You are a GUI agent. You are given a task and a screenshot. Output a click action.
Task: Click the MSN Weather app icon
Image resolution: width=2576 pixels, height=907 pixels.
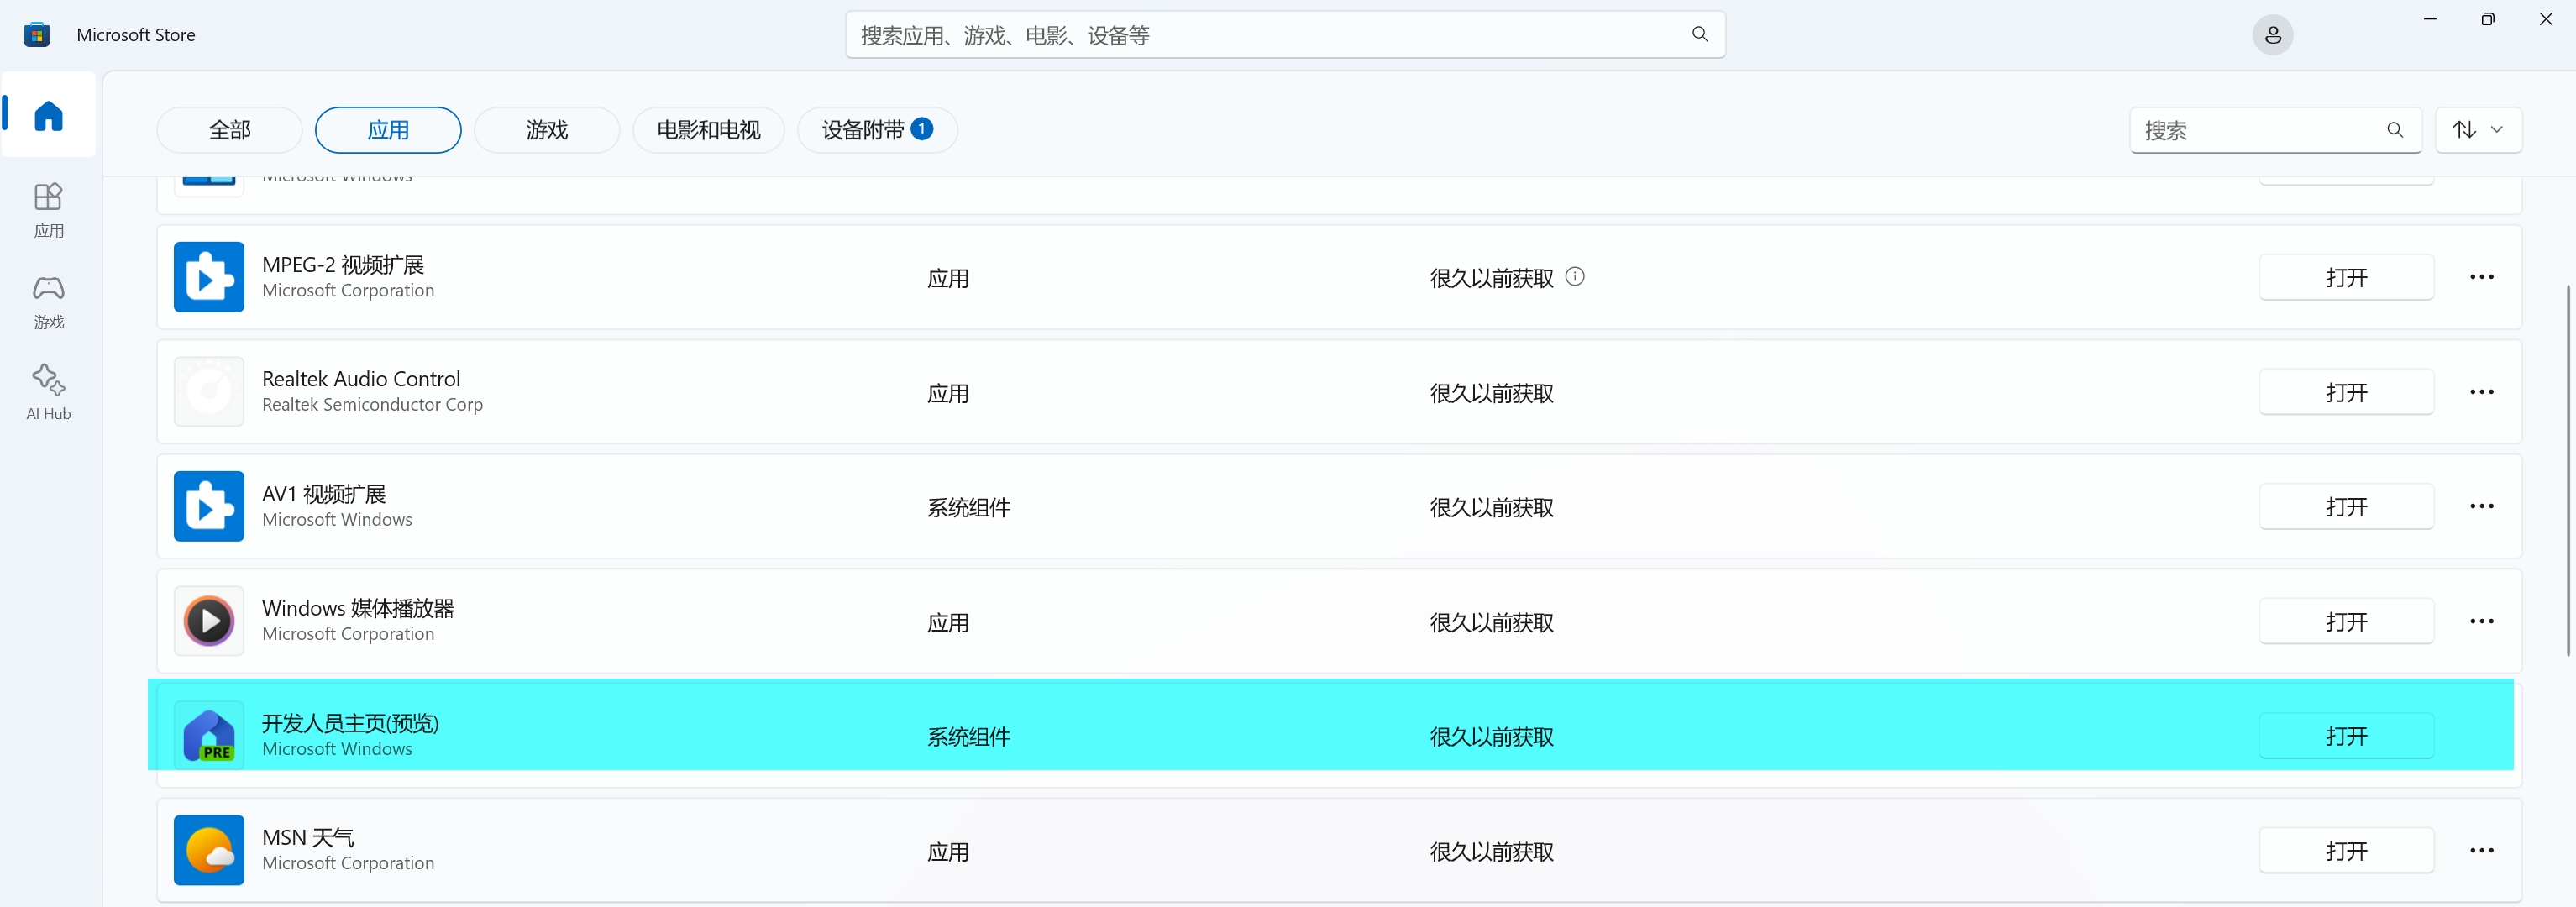click(209, 850)
